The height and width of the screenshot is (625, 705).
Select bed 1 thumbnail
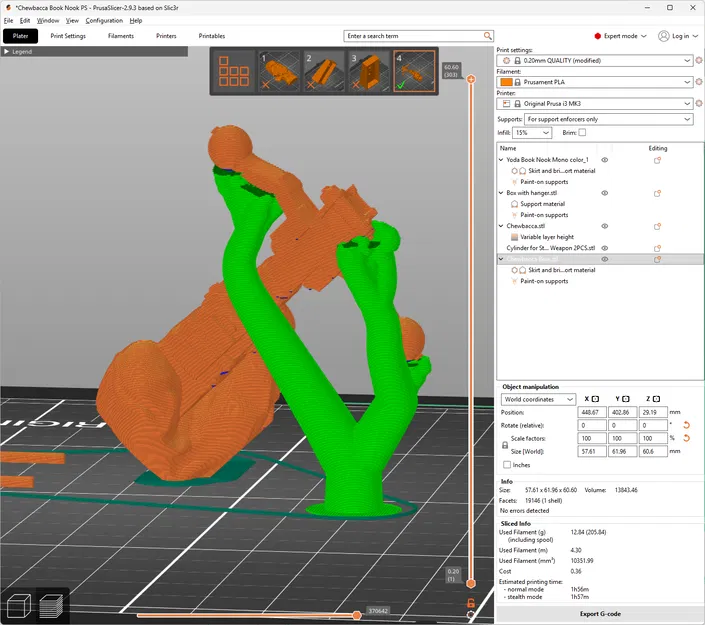279,71
